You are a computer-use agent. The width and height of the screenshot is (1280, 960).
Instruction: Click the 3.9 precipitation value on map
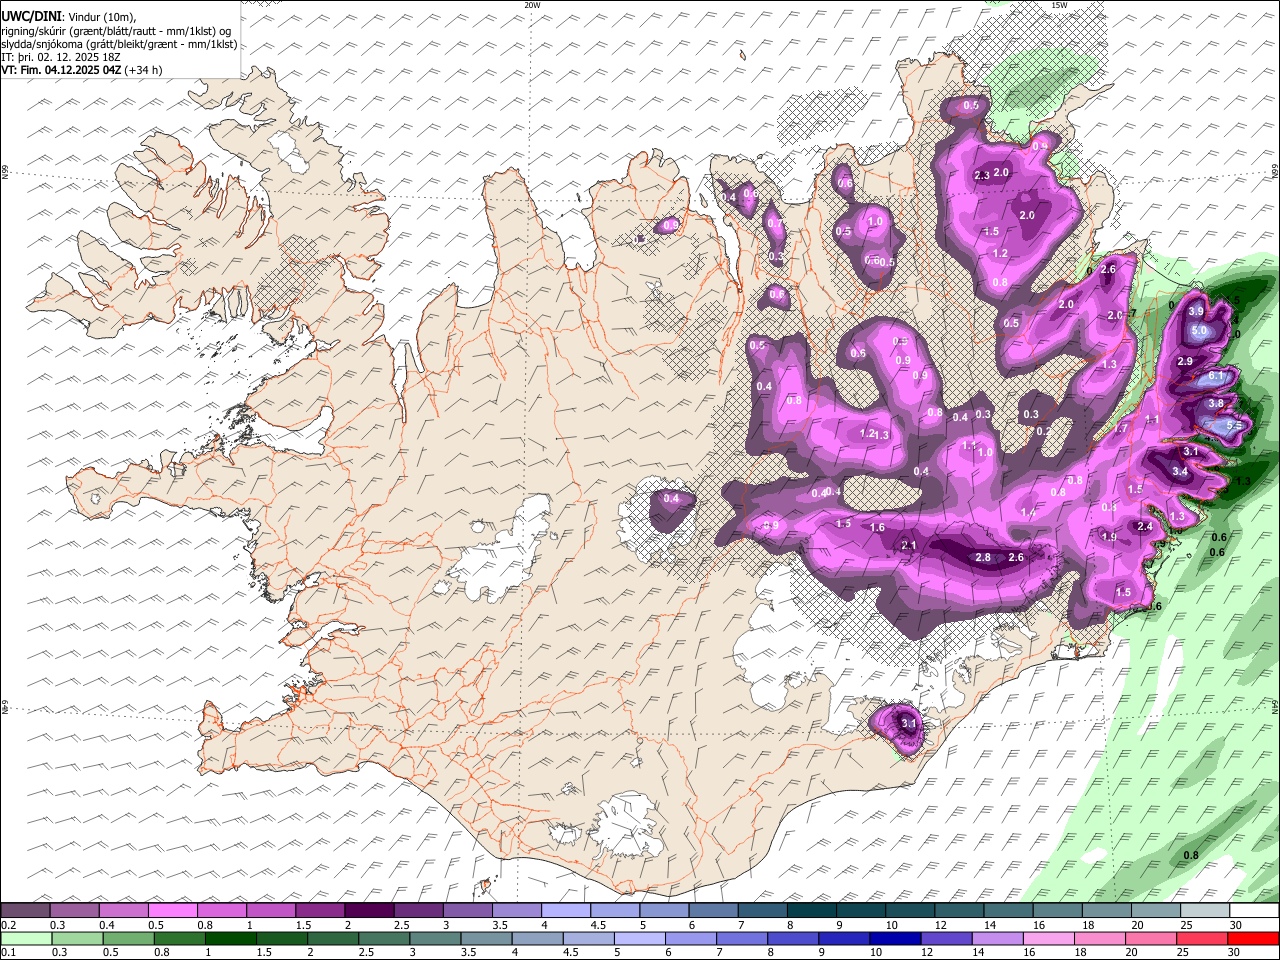point(1196,312)
